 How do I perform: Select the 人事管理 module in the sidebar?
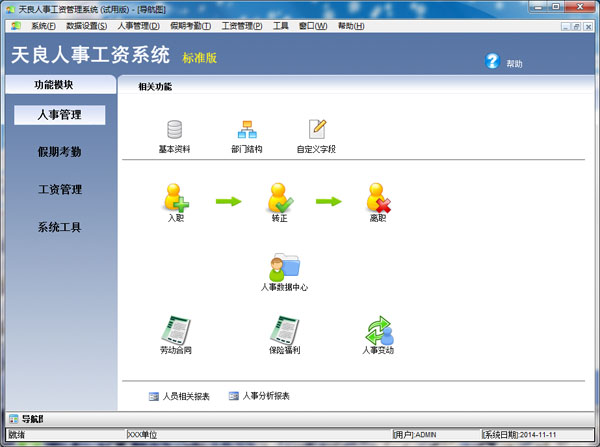tap(60, 115)
